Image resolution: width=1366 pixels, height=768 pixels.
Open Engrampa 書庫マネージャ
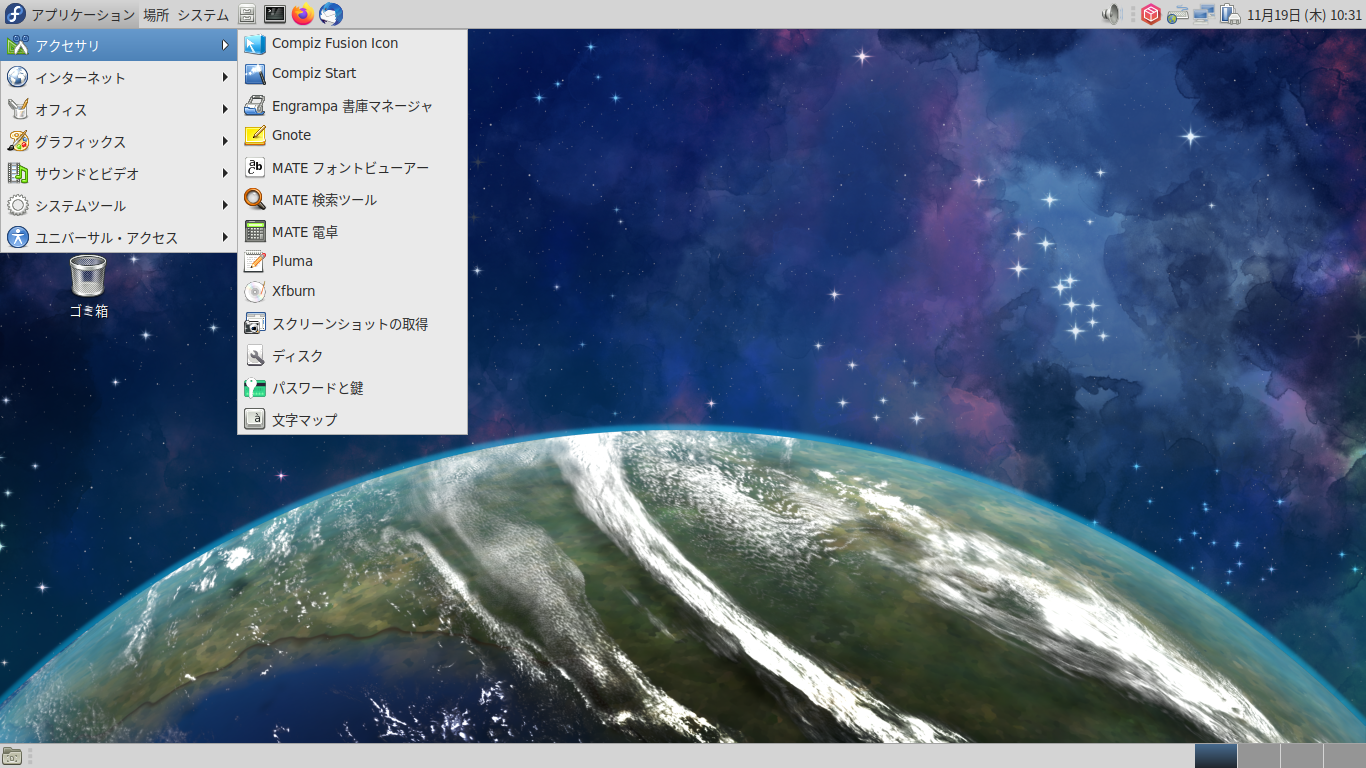(x=352, y=106)
